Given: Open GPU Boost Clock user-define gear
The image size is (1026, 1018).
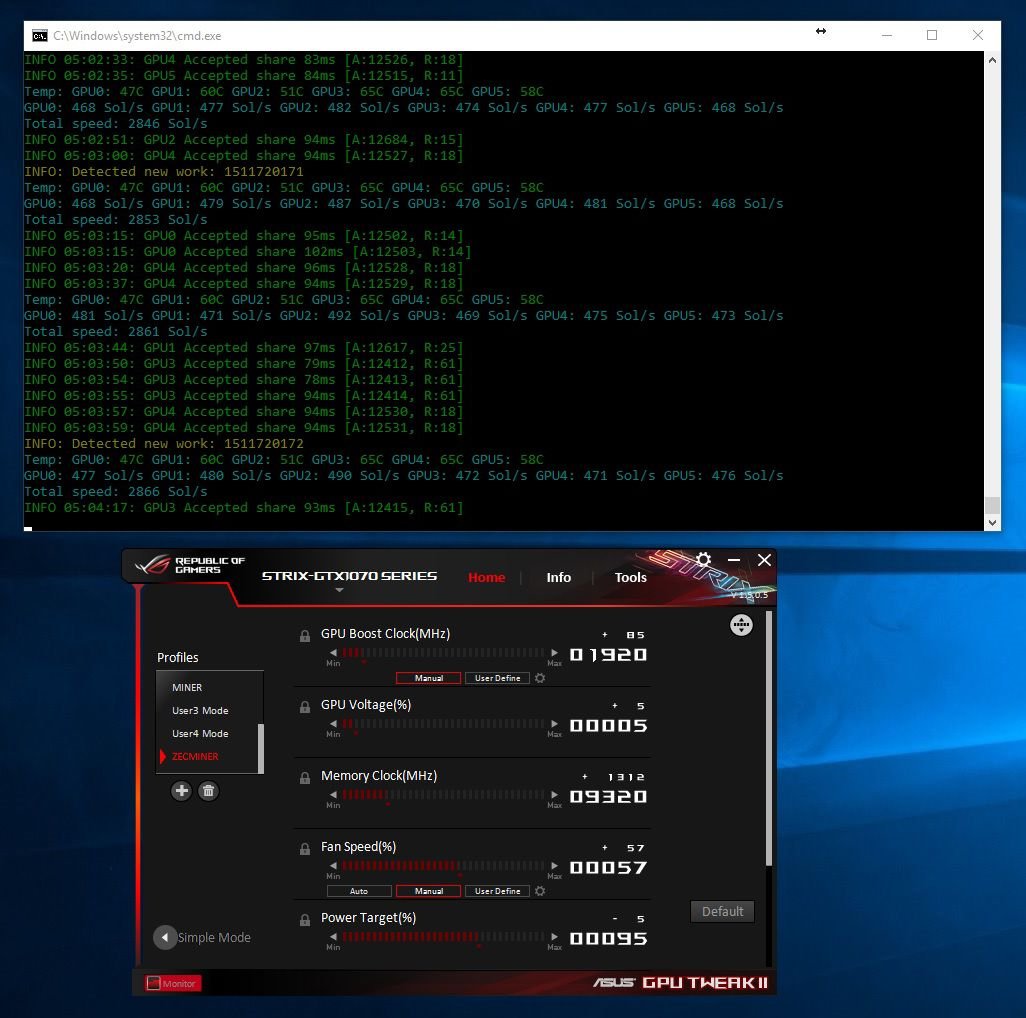Looking at the screenshot, I should coord(540,678).
